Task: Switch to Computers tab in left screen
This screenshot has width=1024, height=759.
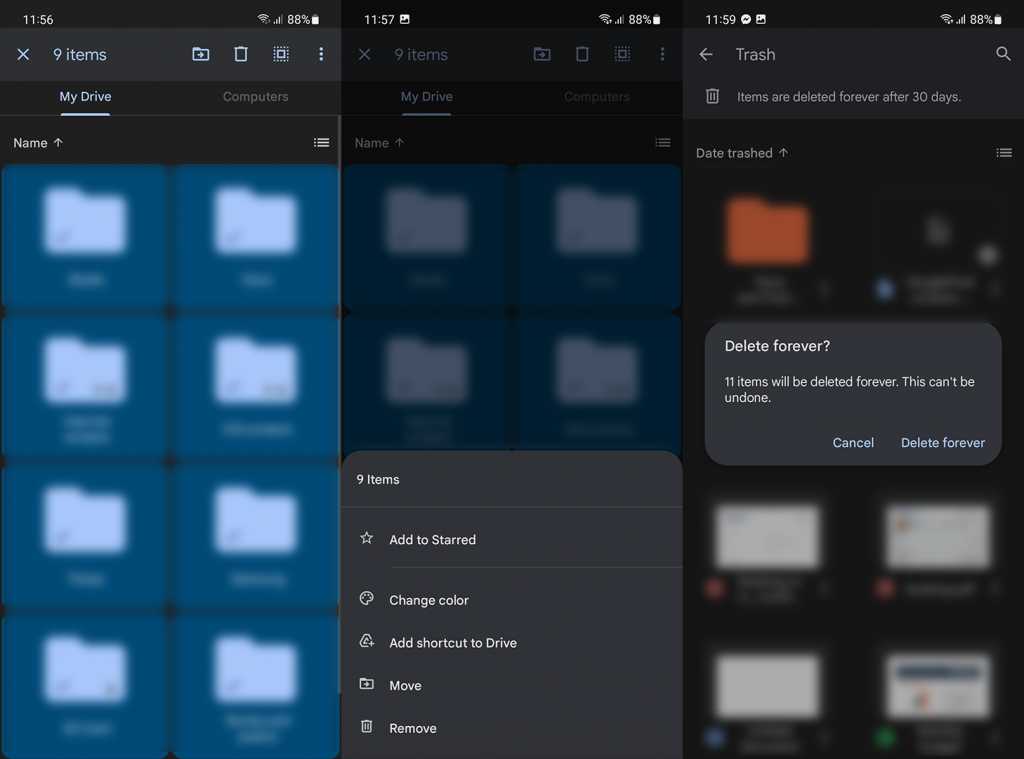Action: tap(255, 97)
